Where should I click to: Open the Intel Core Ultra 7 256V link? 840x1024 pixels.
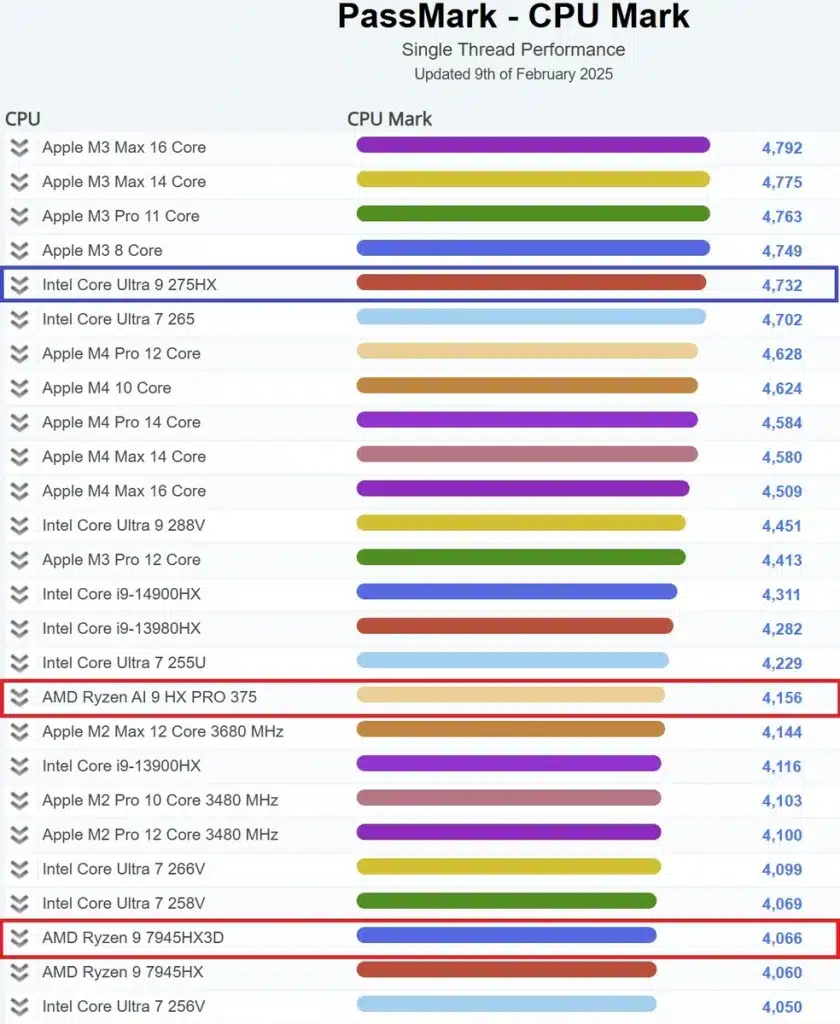point(123,1006)
